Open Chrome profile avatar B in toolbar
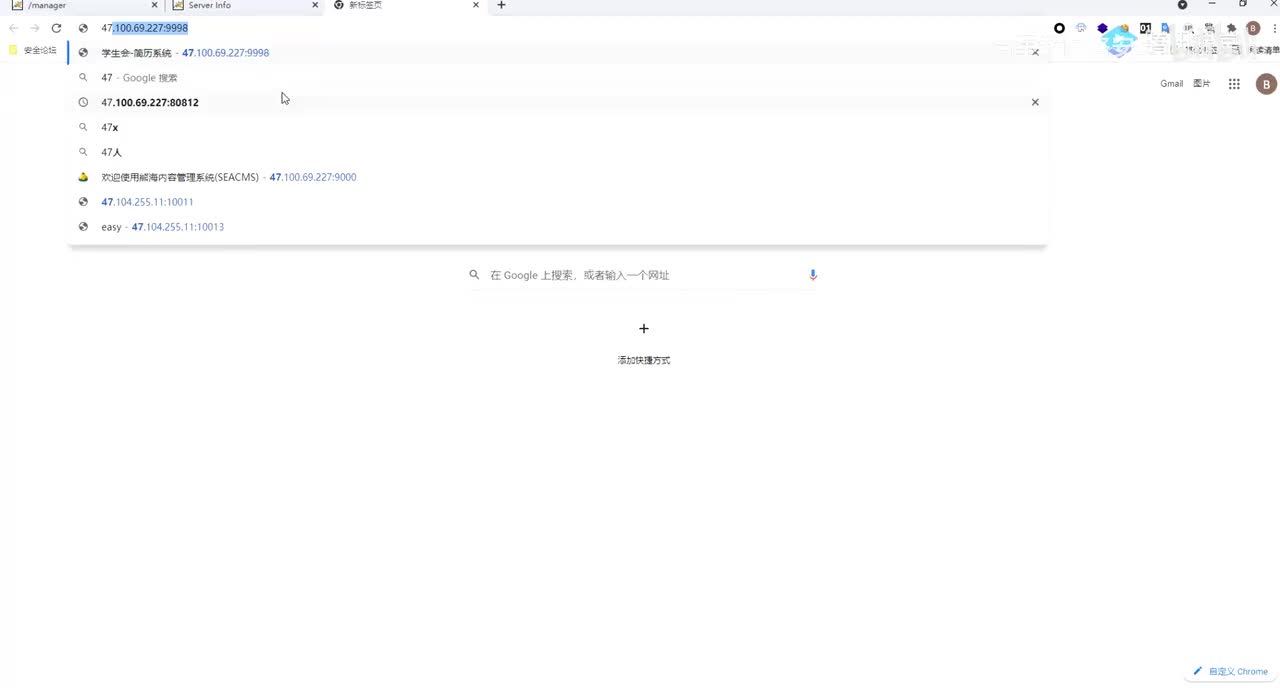Screen dimensions: 1280x688 (1253, 28)
